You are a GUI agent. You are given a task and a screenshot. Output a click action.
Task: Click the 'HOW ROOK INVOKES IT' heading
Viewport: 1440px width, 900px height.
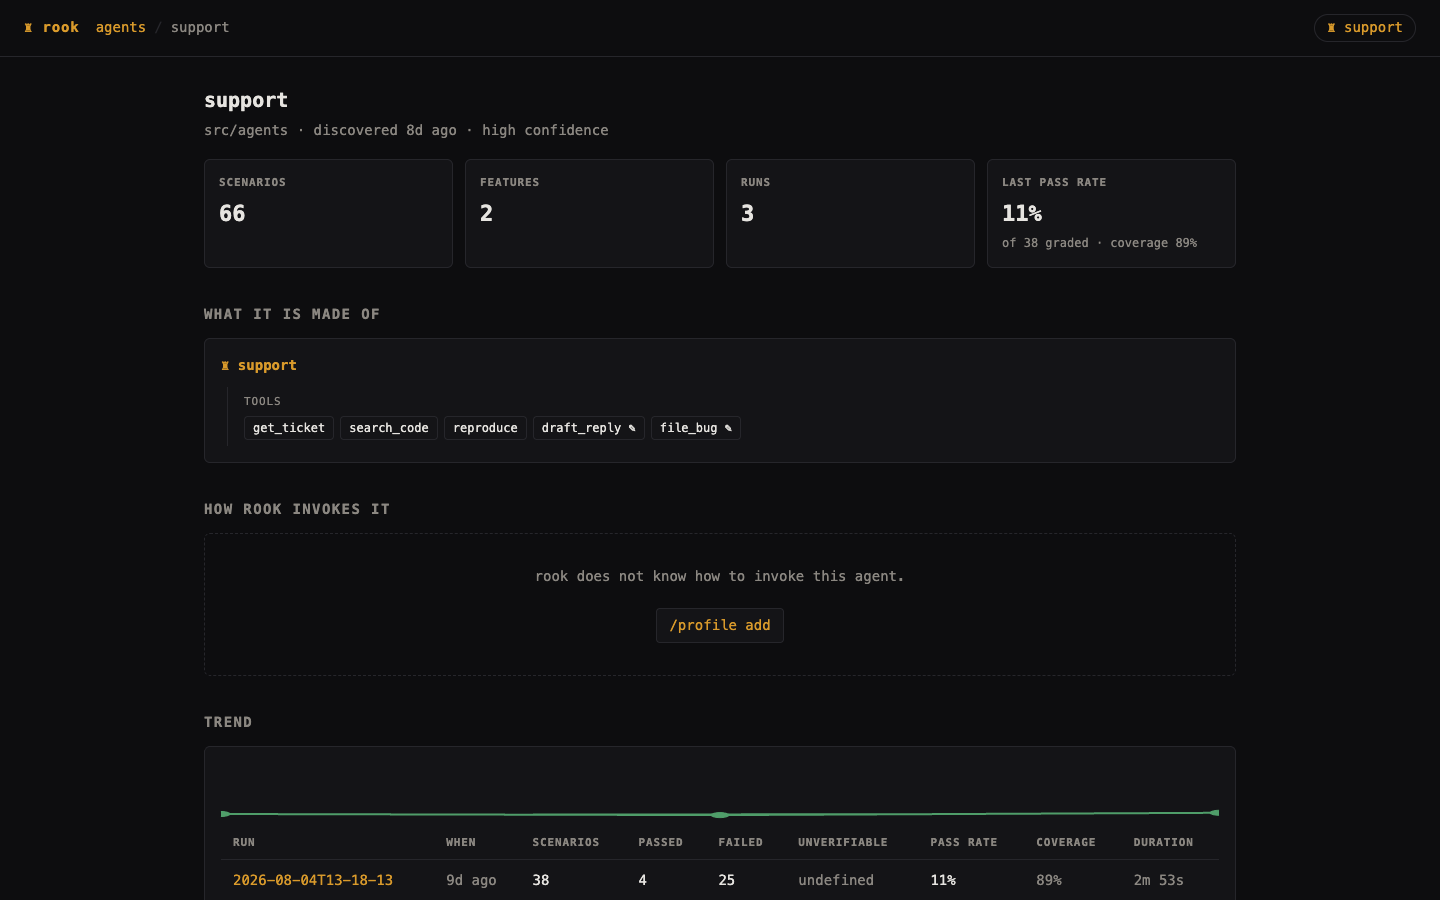tap(297, 509)
